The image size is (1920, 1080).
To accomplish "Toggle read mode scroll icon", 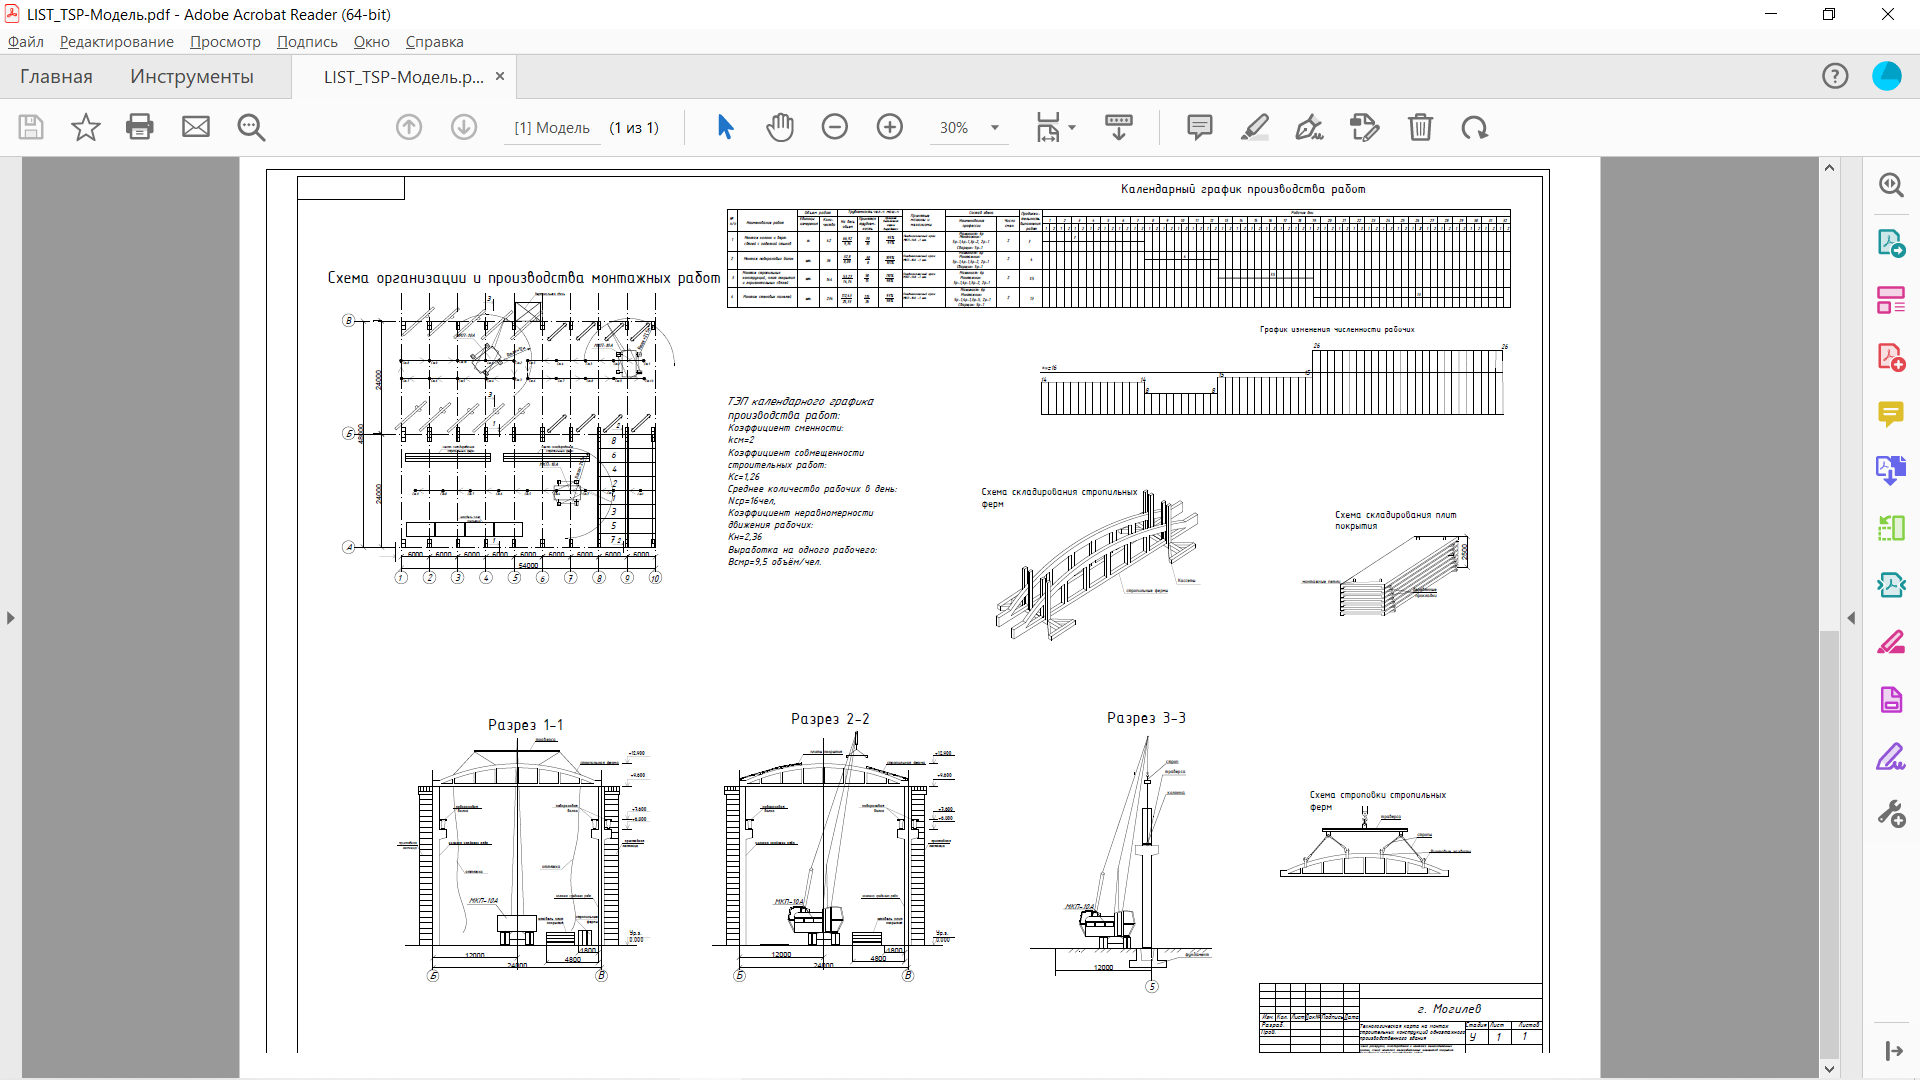I will [1119, 127].
